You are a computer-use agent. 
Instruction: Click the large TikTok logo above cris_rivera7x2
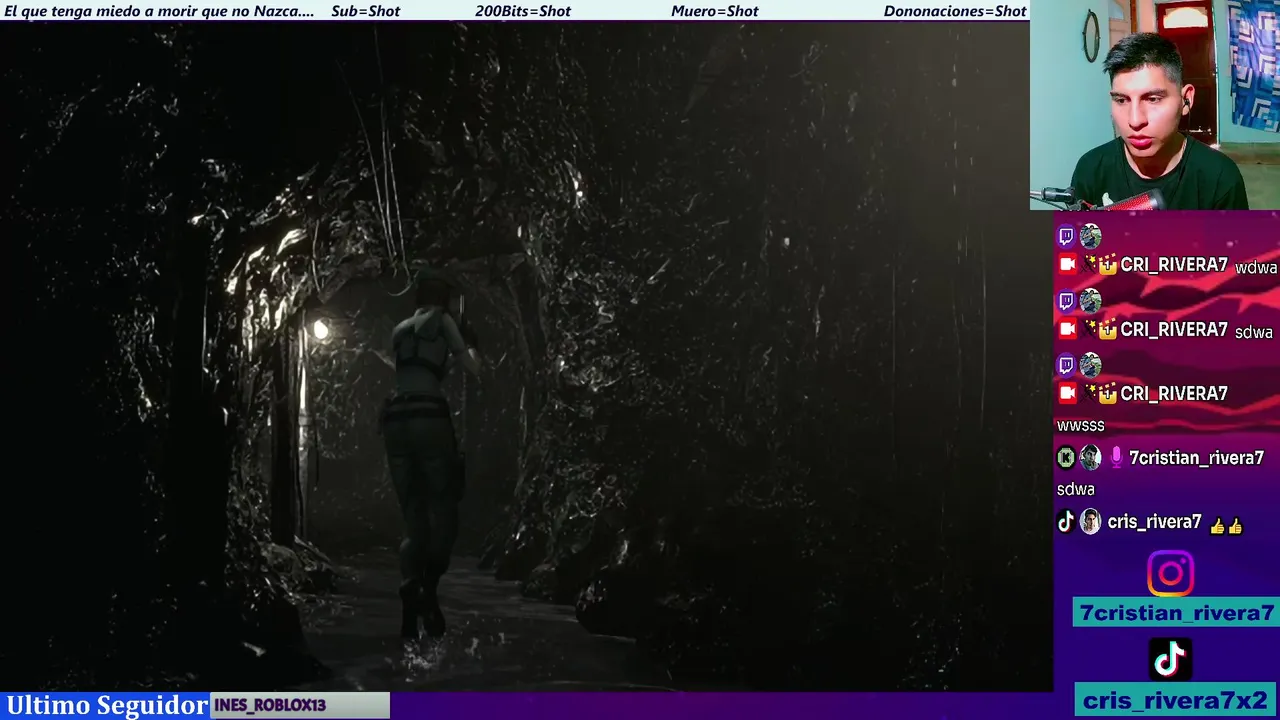tap(1170, 660)
